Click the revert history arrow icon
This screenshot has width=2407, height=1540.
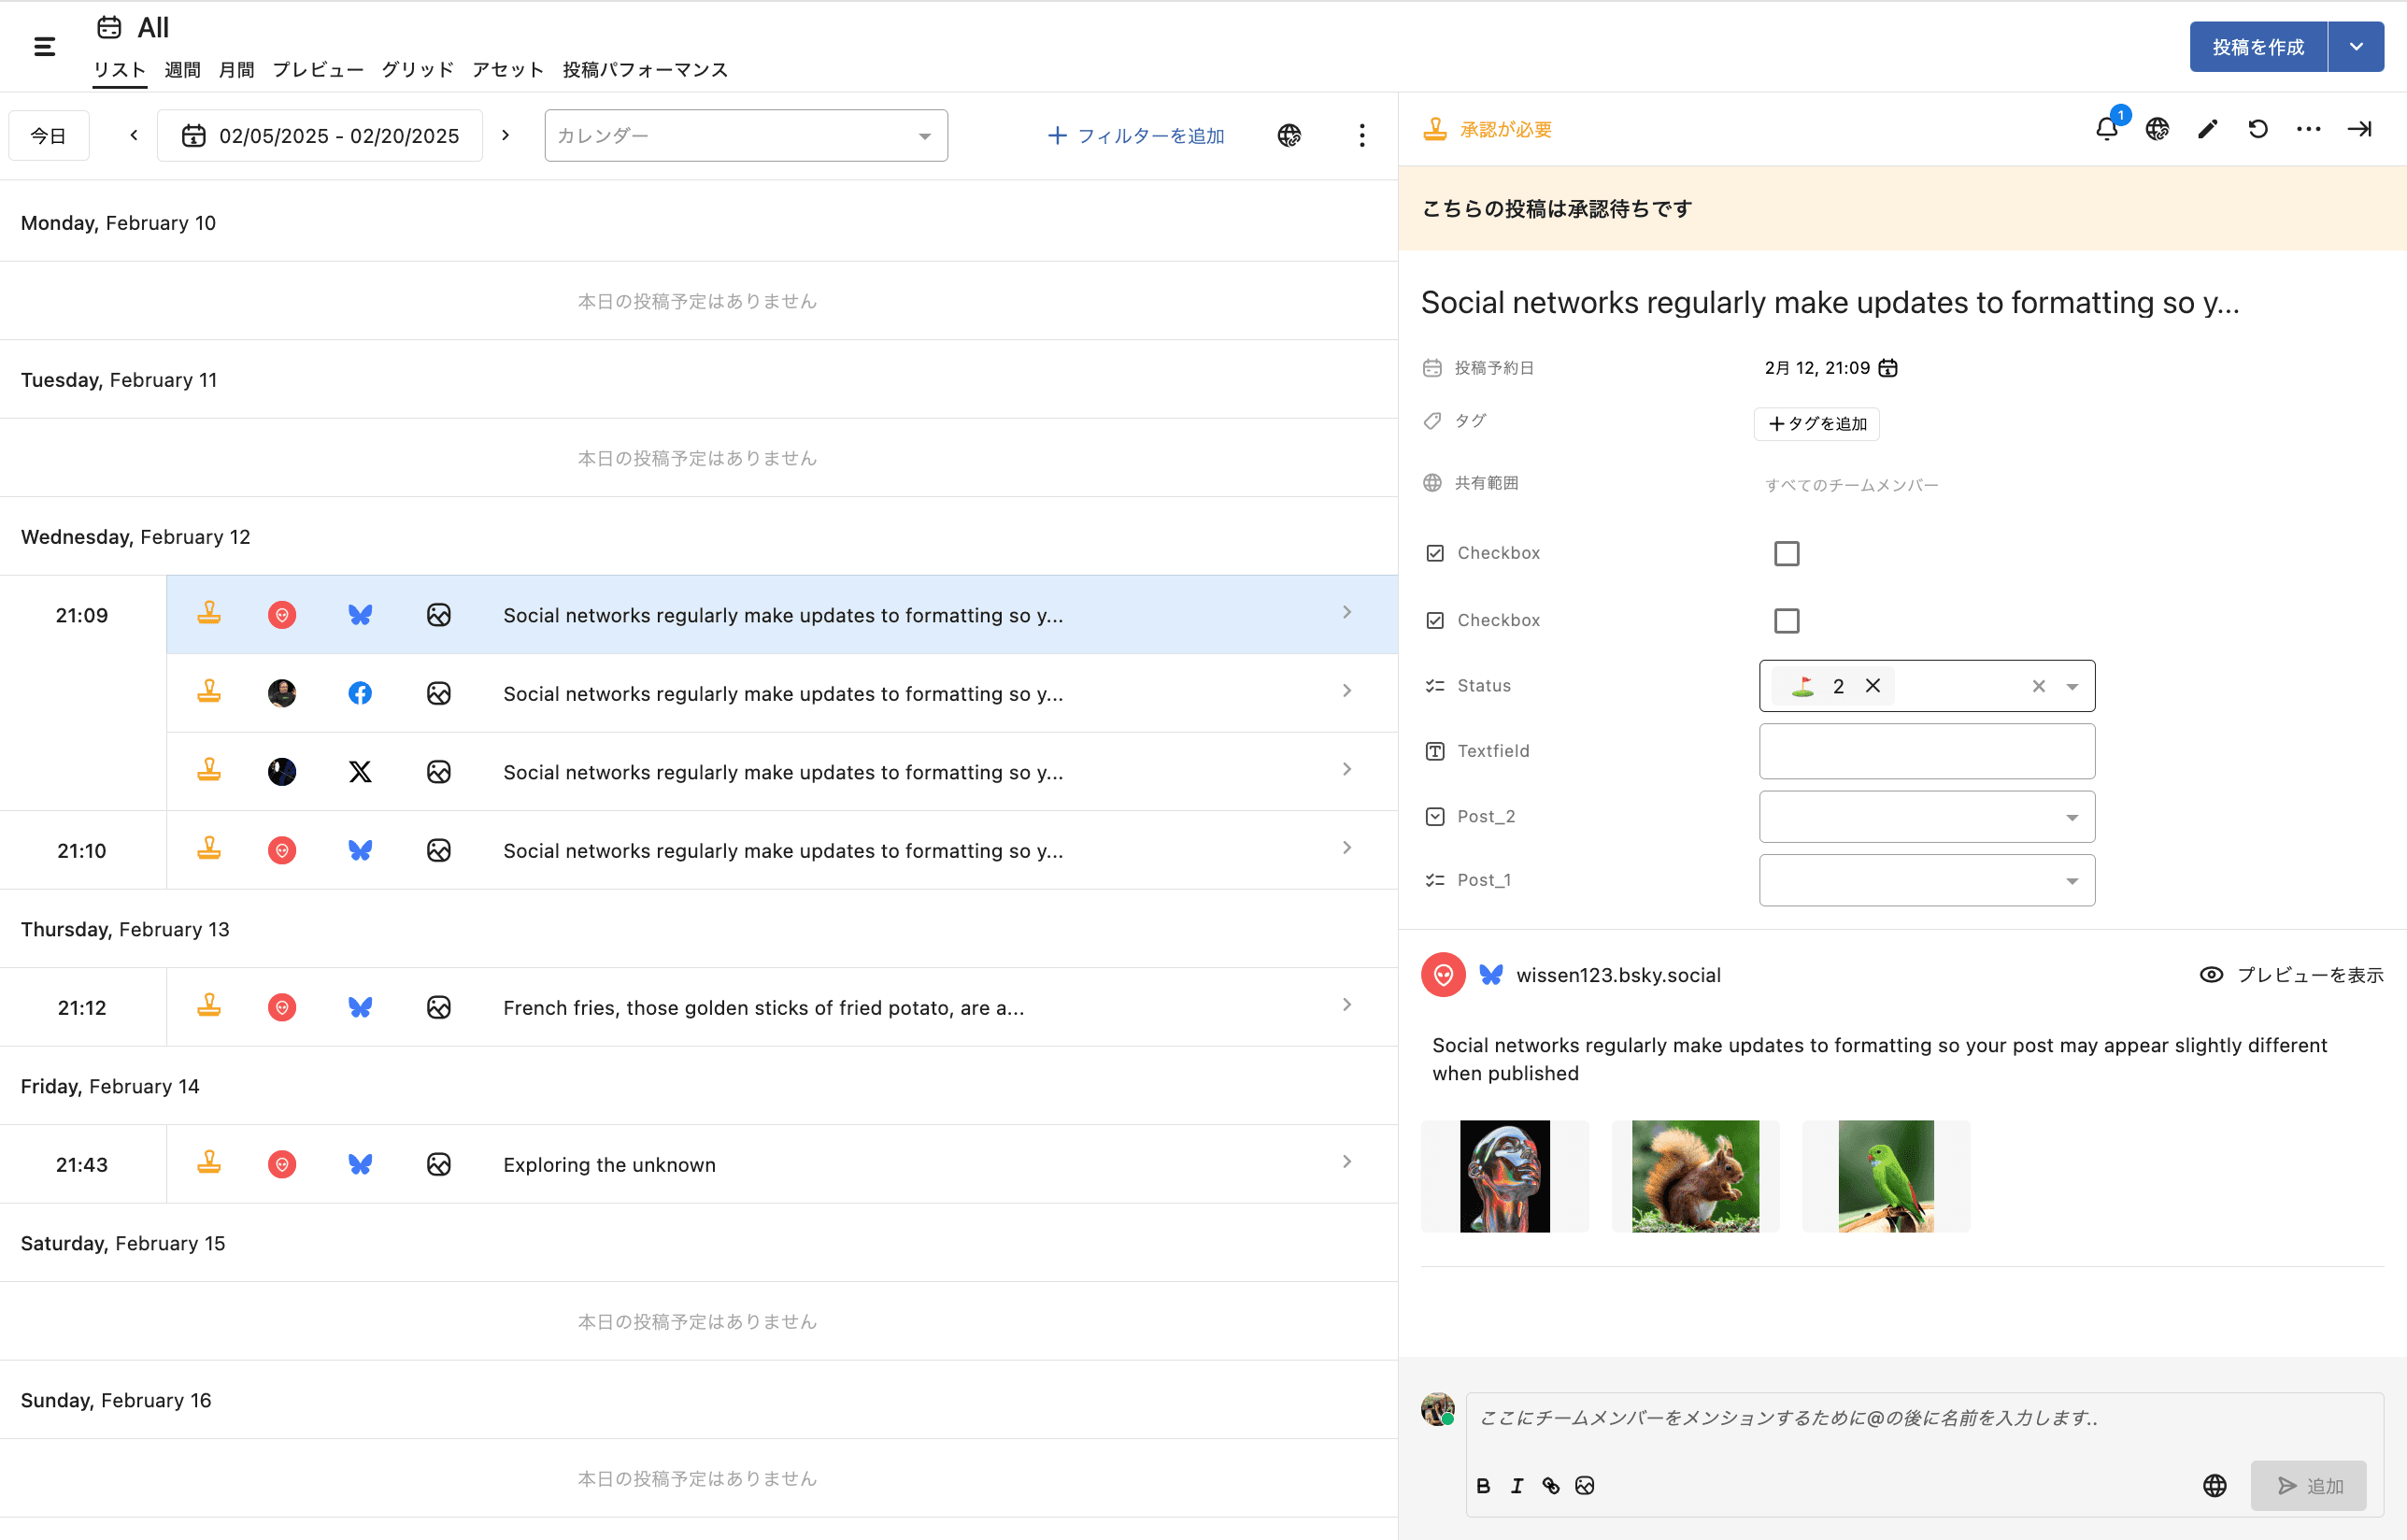tap(2257, 129)
